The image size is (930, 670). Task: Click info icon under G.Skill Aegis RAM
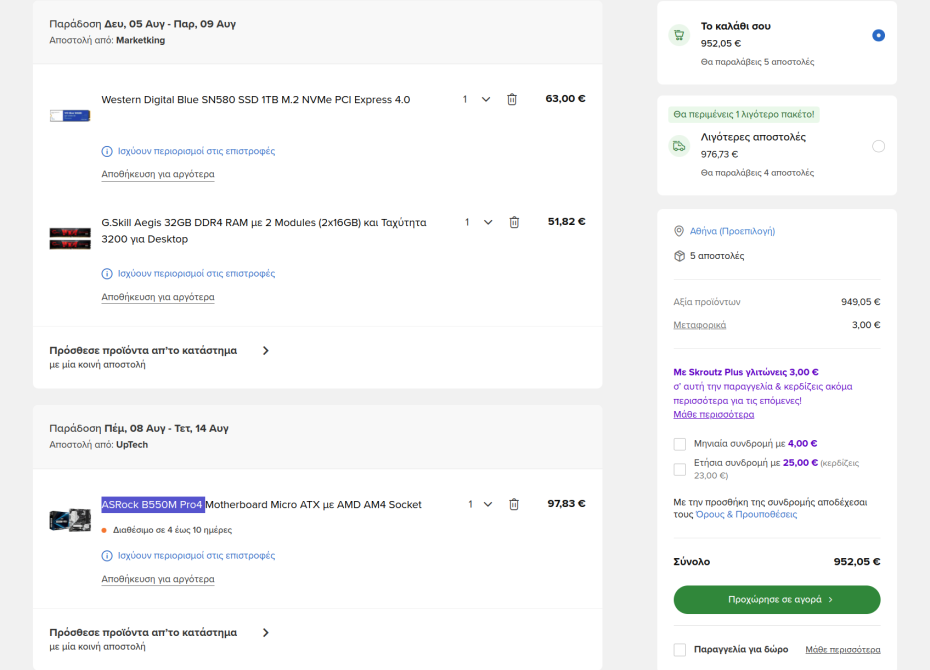click(x=107, y=273)
